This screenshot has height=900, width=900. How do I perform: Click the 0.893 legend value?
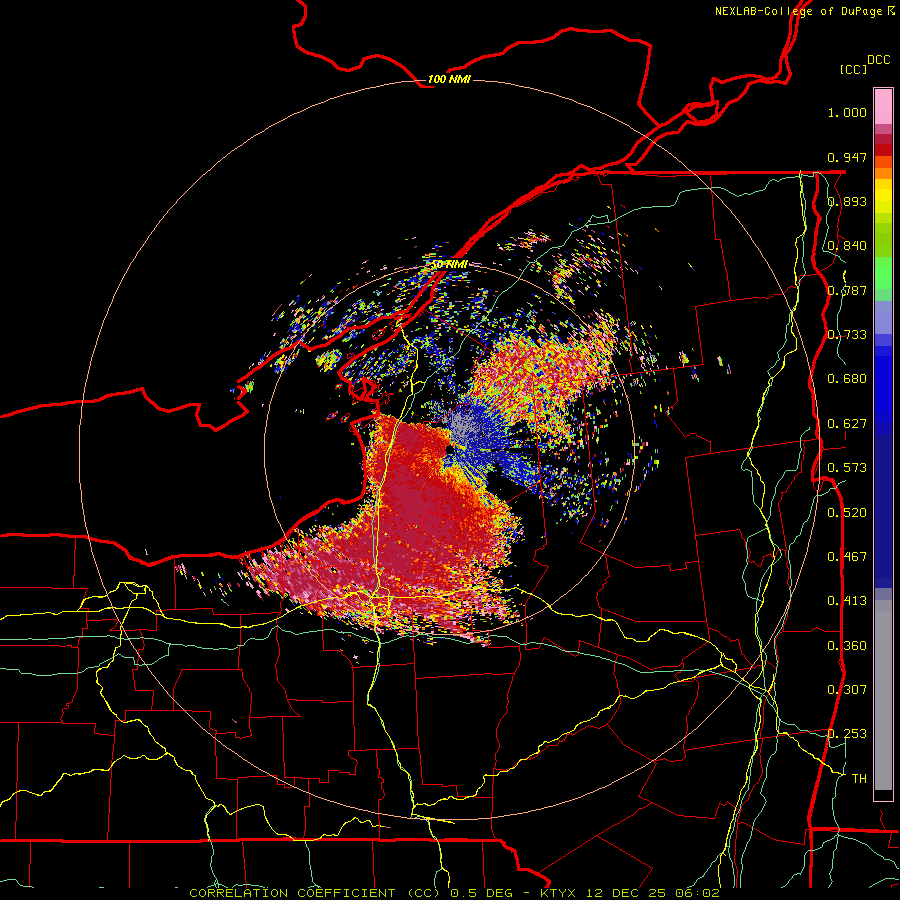[x=847, y=201]
